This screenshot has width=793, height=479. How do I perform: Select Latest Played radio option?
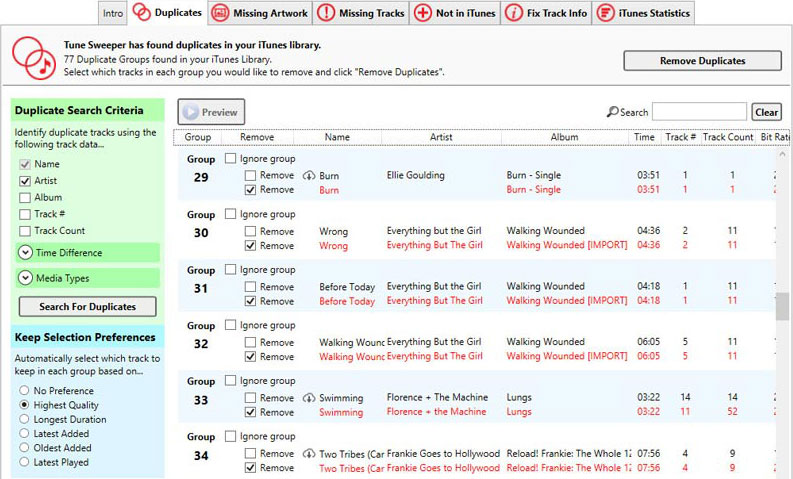coord(24,461)
